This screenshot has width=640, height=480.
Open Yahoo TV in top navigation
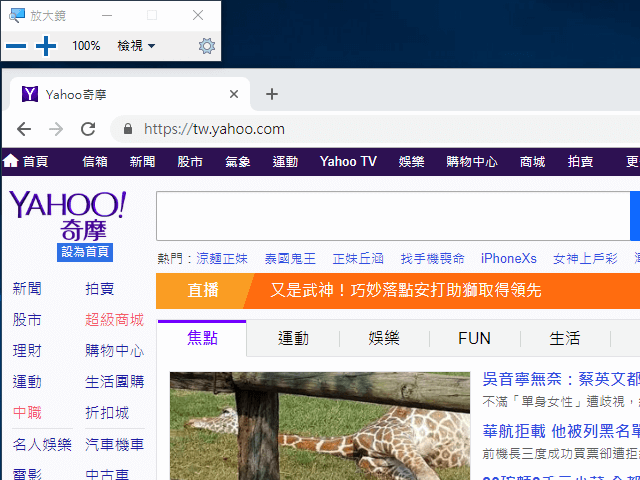pos(348,162)
